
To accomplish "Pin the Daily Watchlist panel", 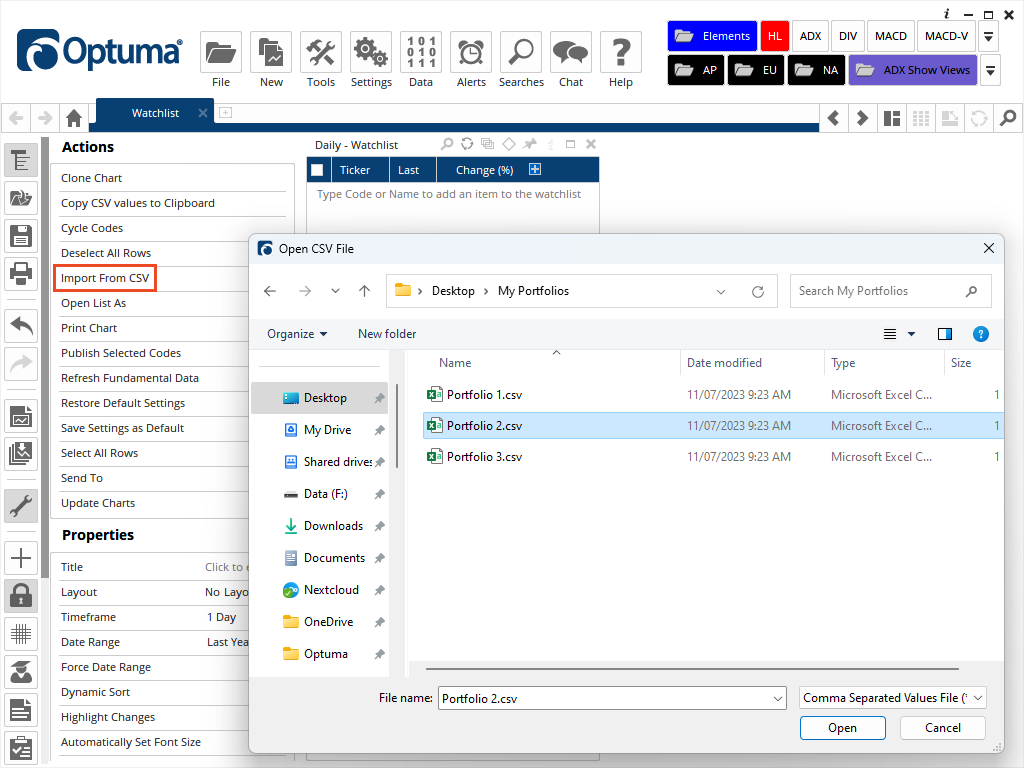I will click(x=530, y=144).
